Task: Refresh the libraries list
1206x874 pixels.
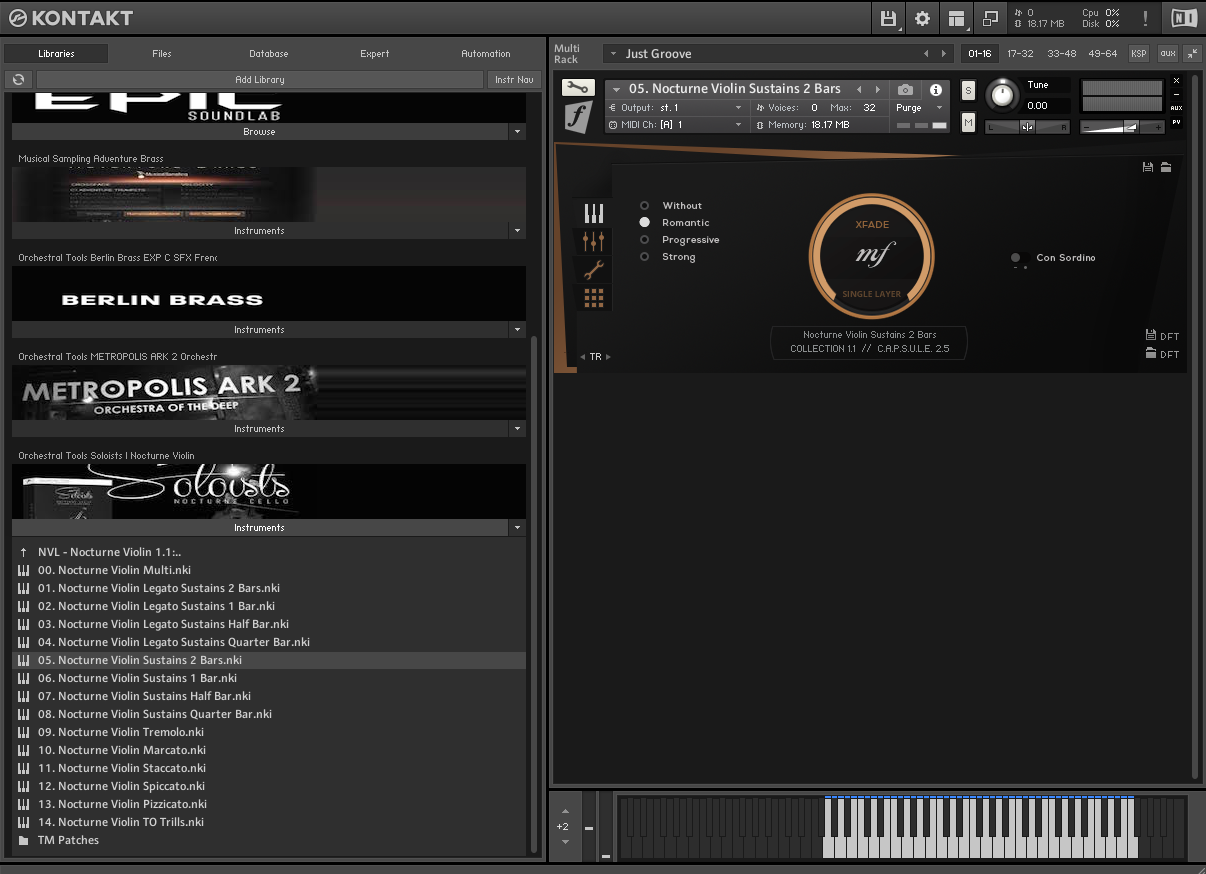Action: [18, 79]
